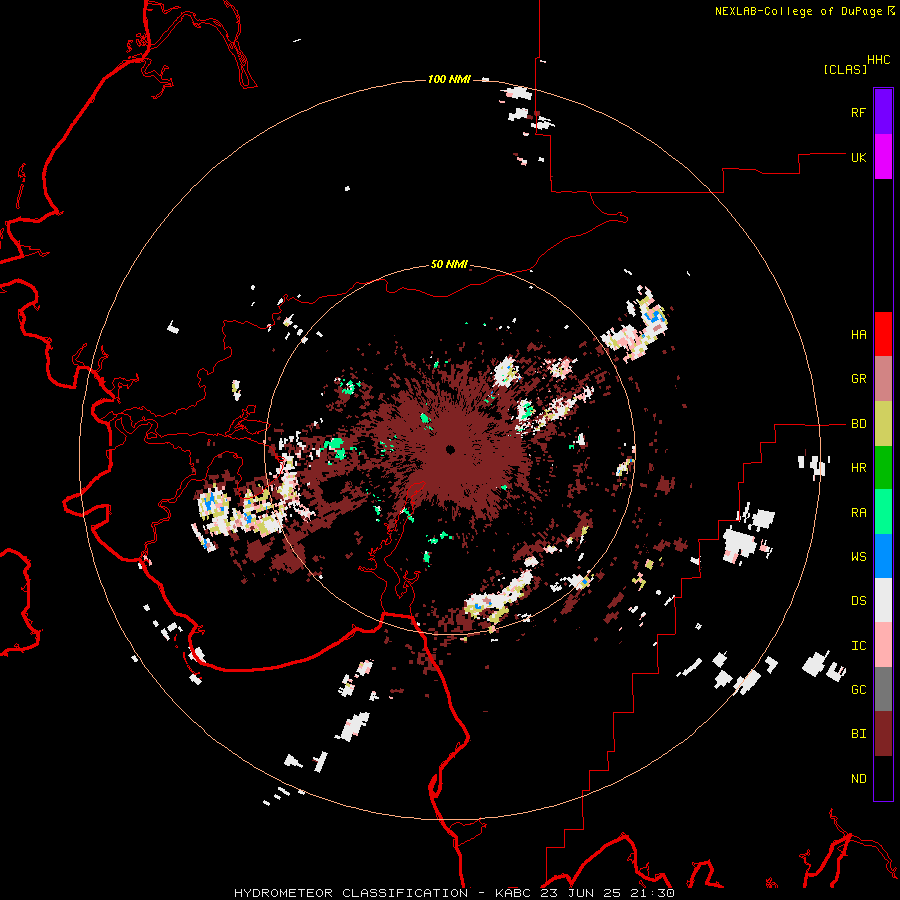Screen dimensions: 900x900
Task: Select the GR dusty-pink legend swatch
Action: (883, 379)
